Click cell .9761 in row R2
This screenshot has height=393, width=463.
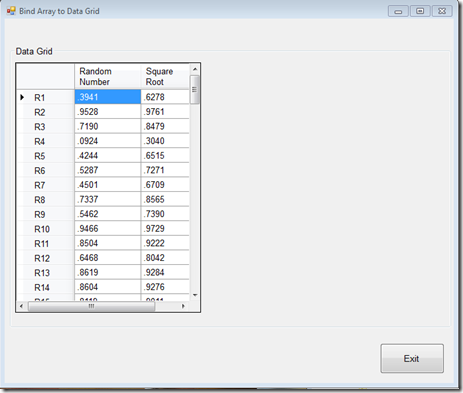pyautogui.click(x=165, y=112)
